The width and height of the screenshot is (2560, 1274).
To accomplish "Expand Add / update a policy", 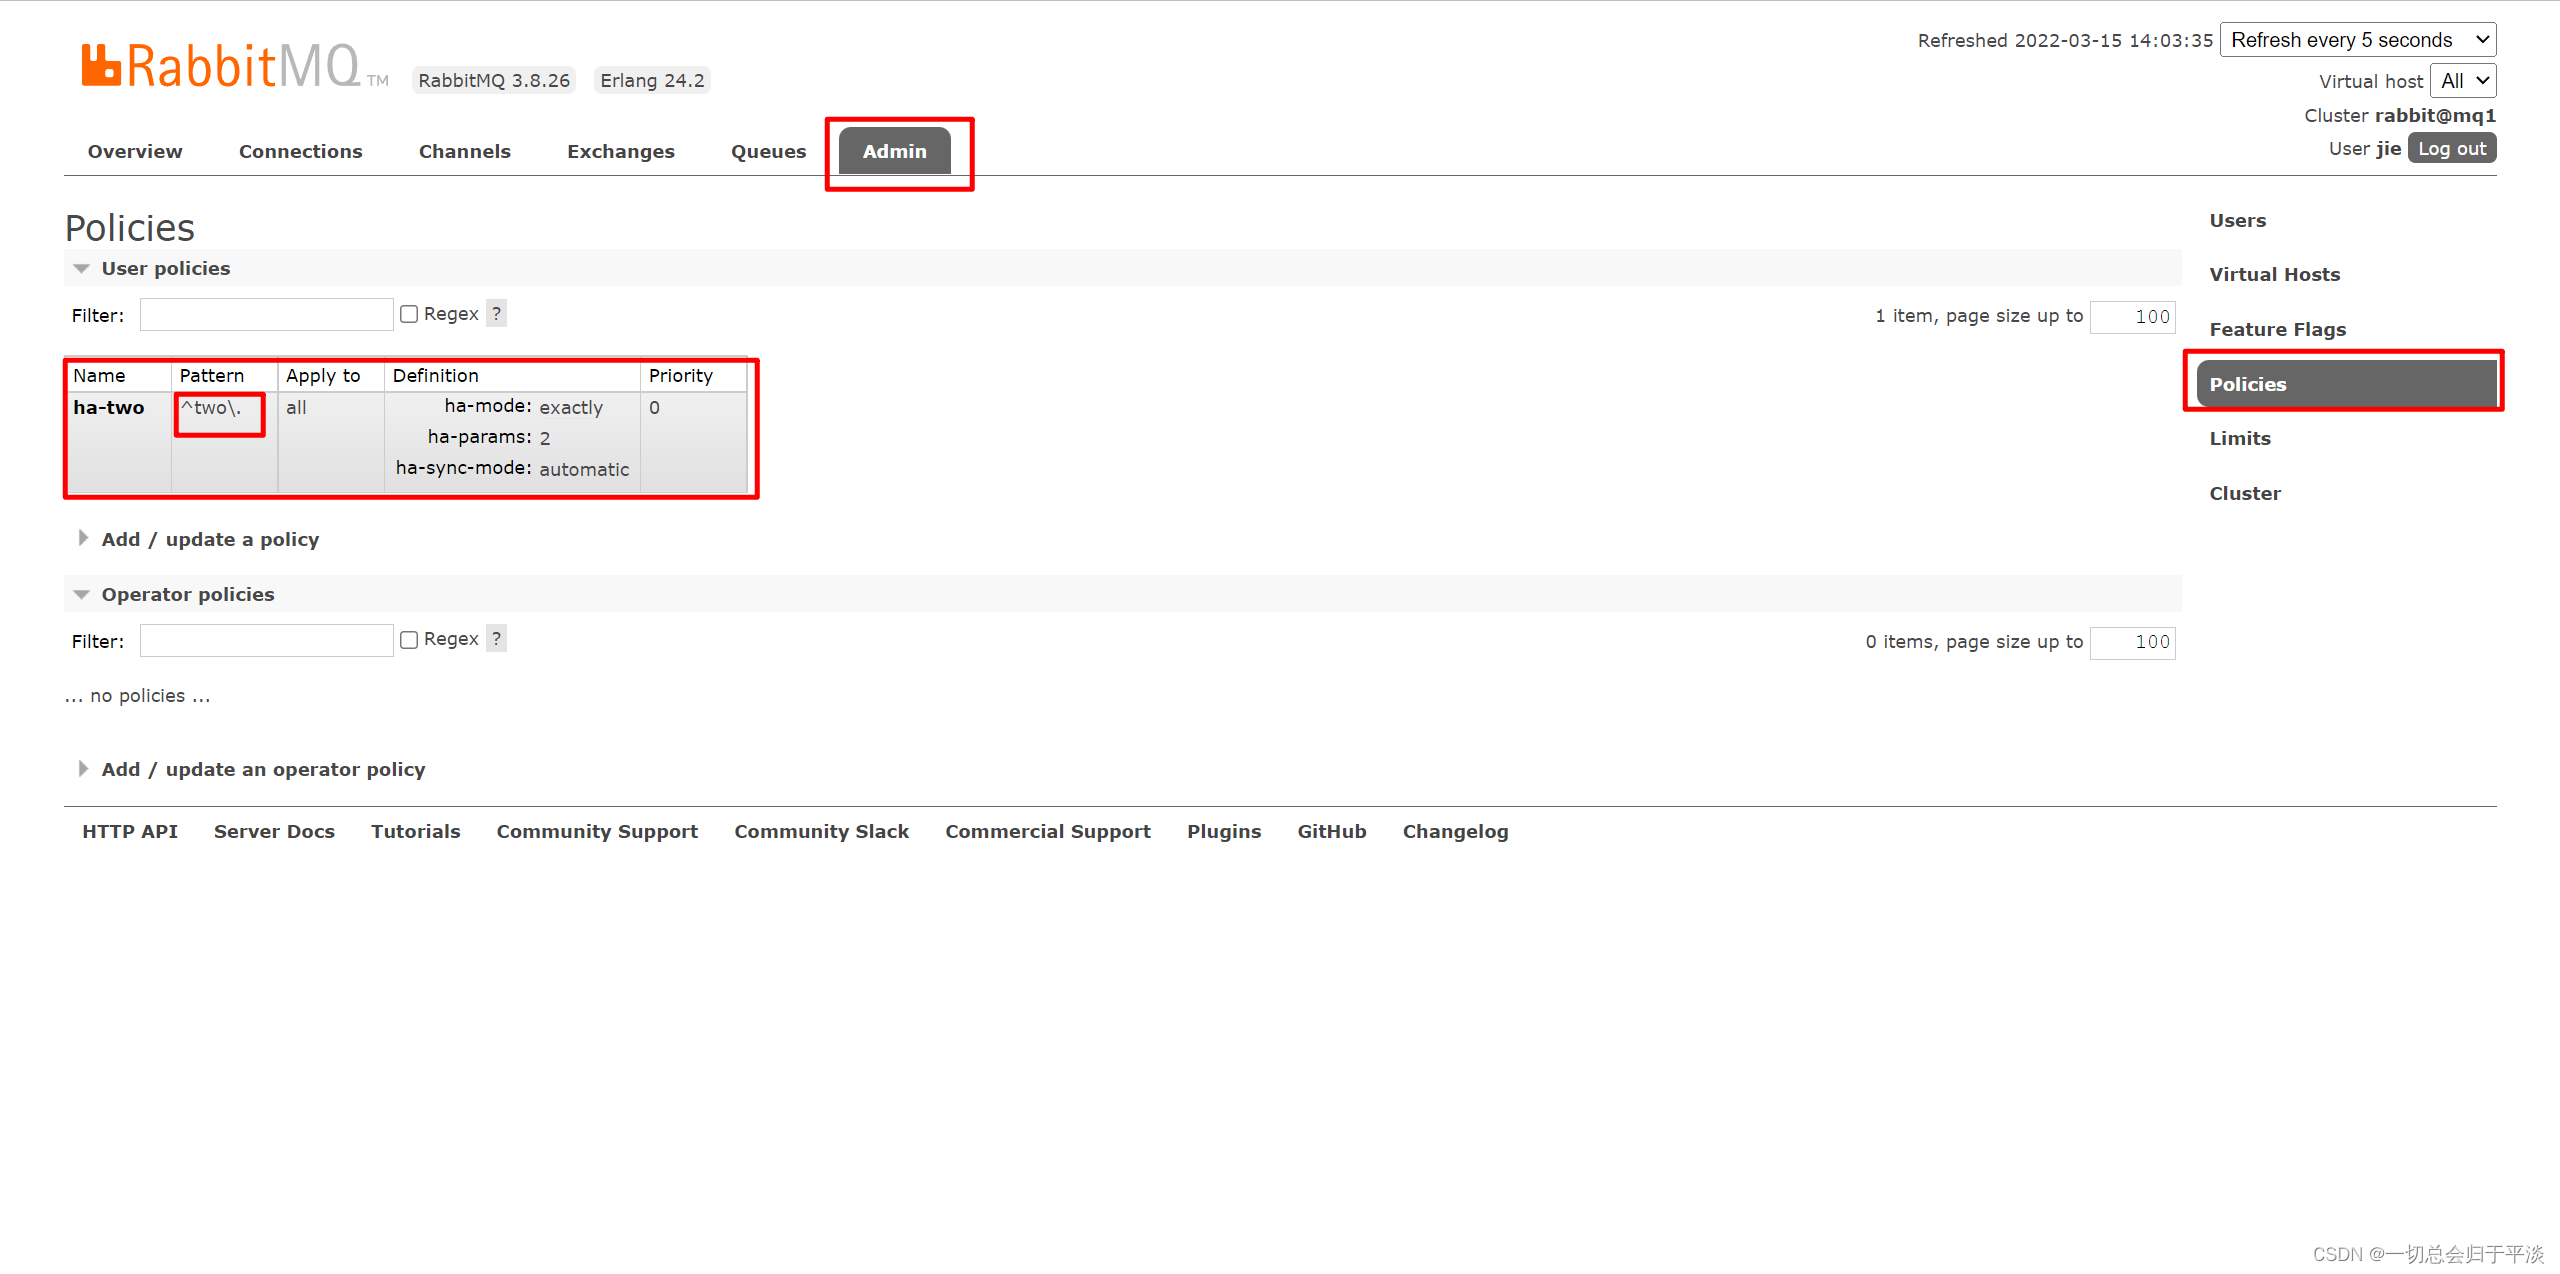I will pos(210,539).
